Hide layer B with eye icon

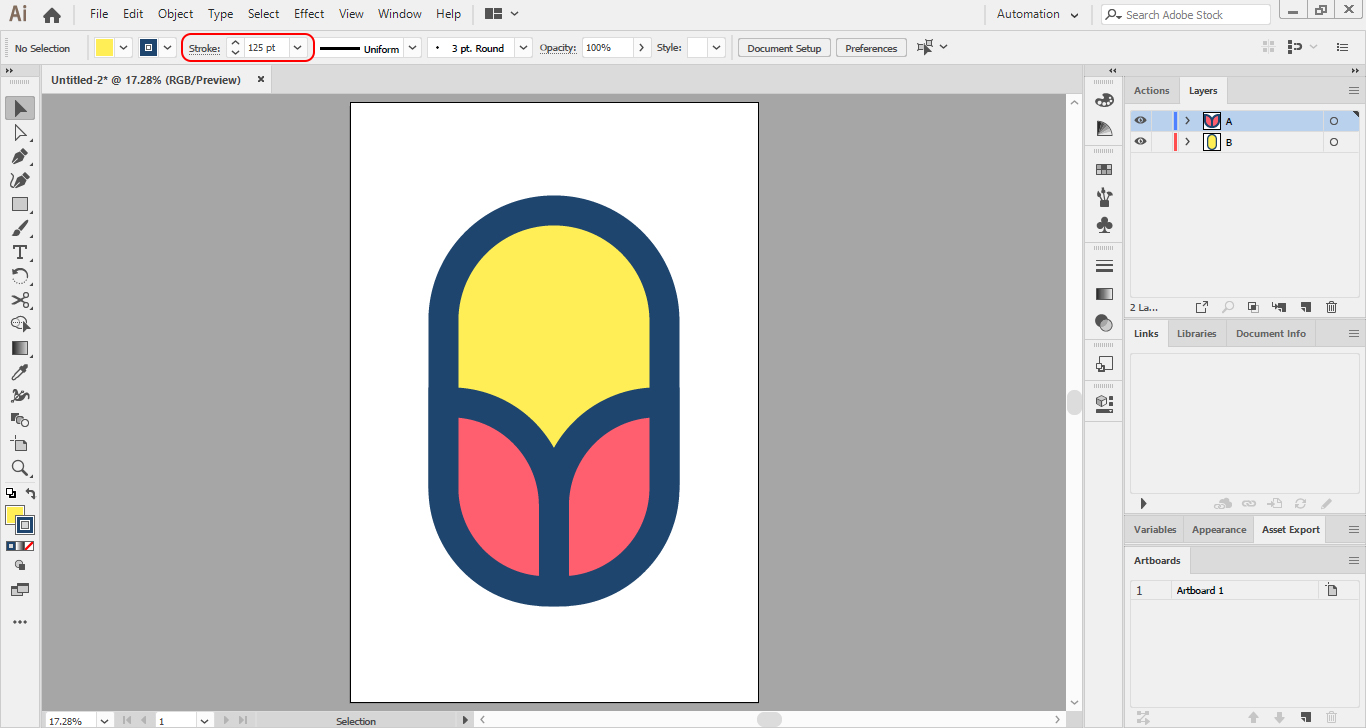tap(1140, 142)
